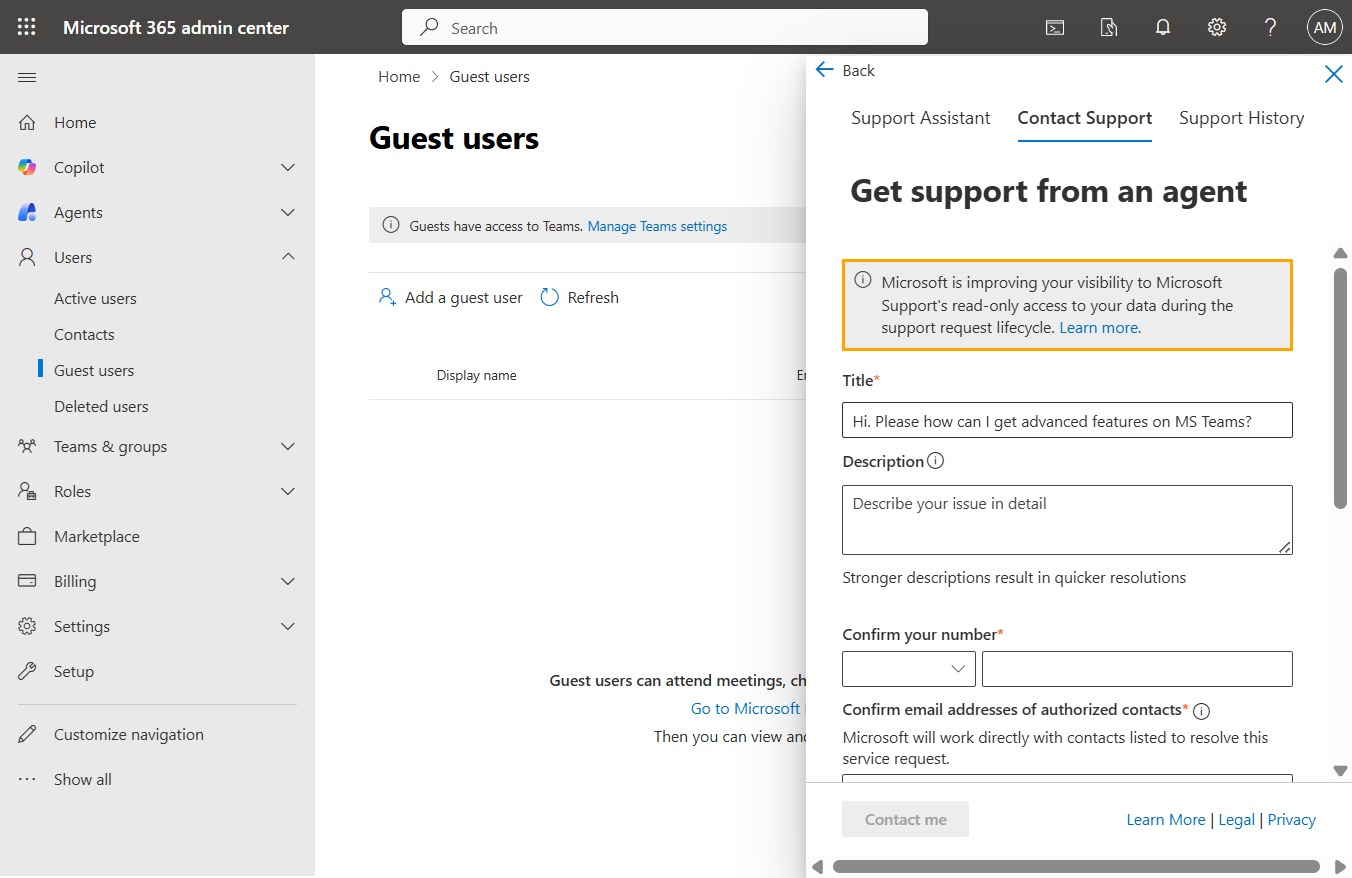Click the scroll down arrow in support panel

click(x=1341, y=771)
